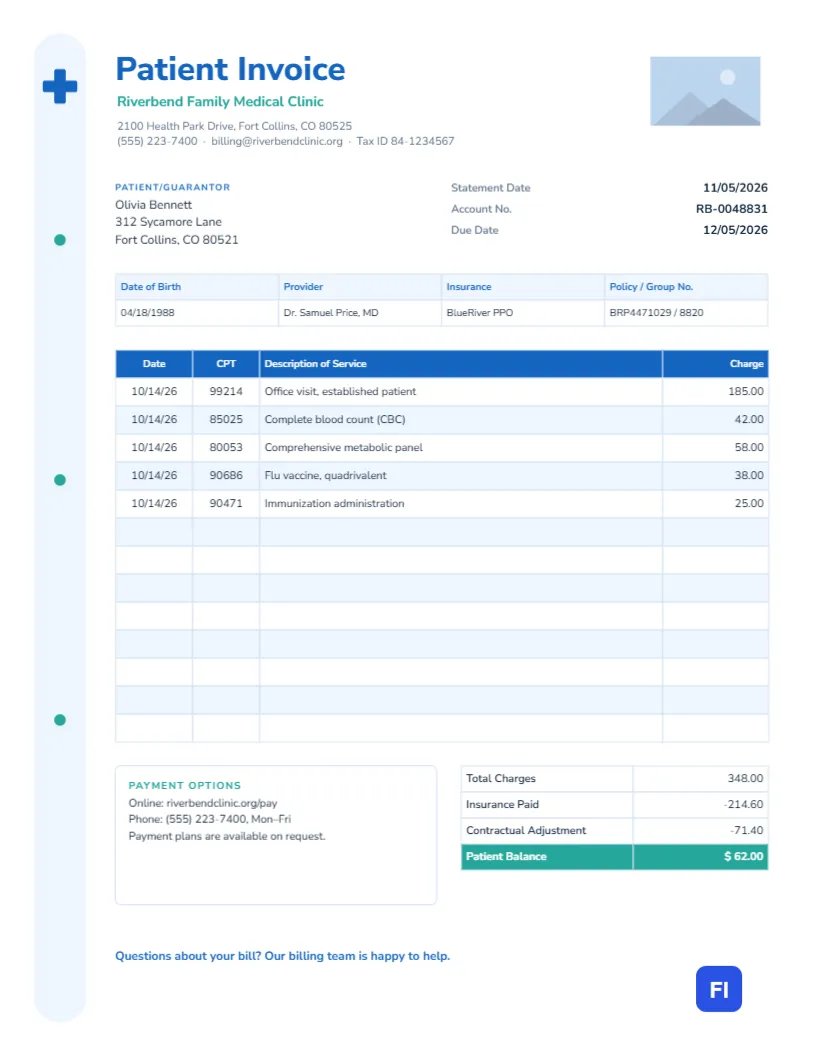Viewport: 816px width, 1056px height.
Task: Click the Patient Balance label
Action: tap(506, 857)
